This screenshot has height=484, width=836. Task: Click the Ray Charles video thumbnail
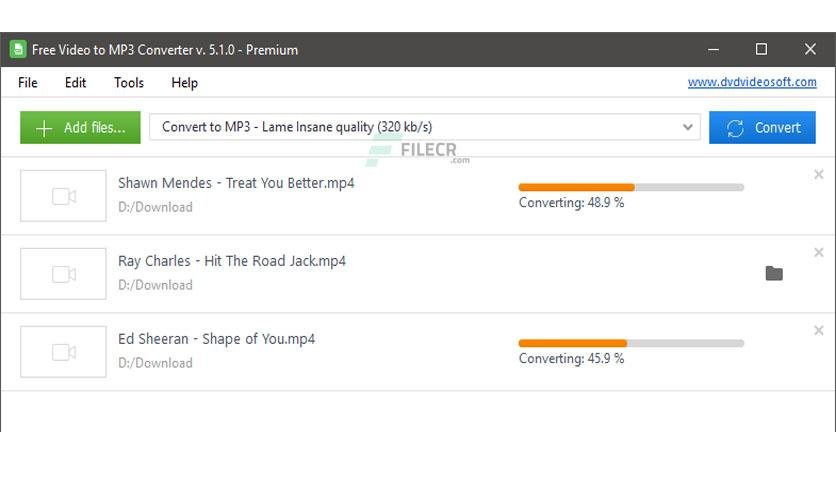(x=63, y=273)
